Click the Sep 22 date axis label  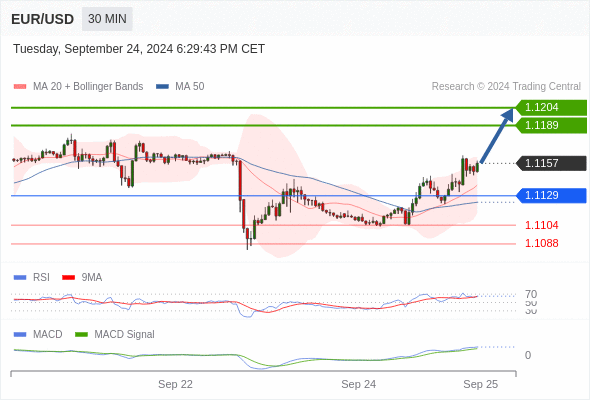(x=175, y=385)
